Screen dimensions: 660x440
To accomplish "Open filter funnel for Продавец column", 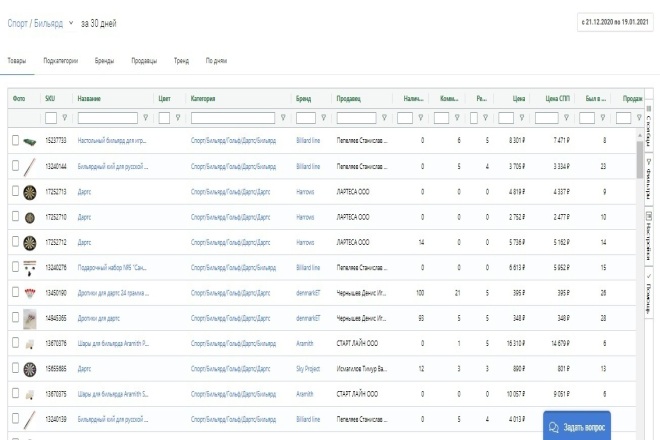I will [384, 118].
